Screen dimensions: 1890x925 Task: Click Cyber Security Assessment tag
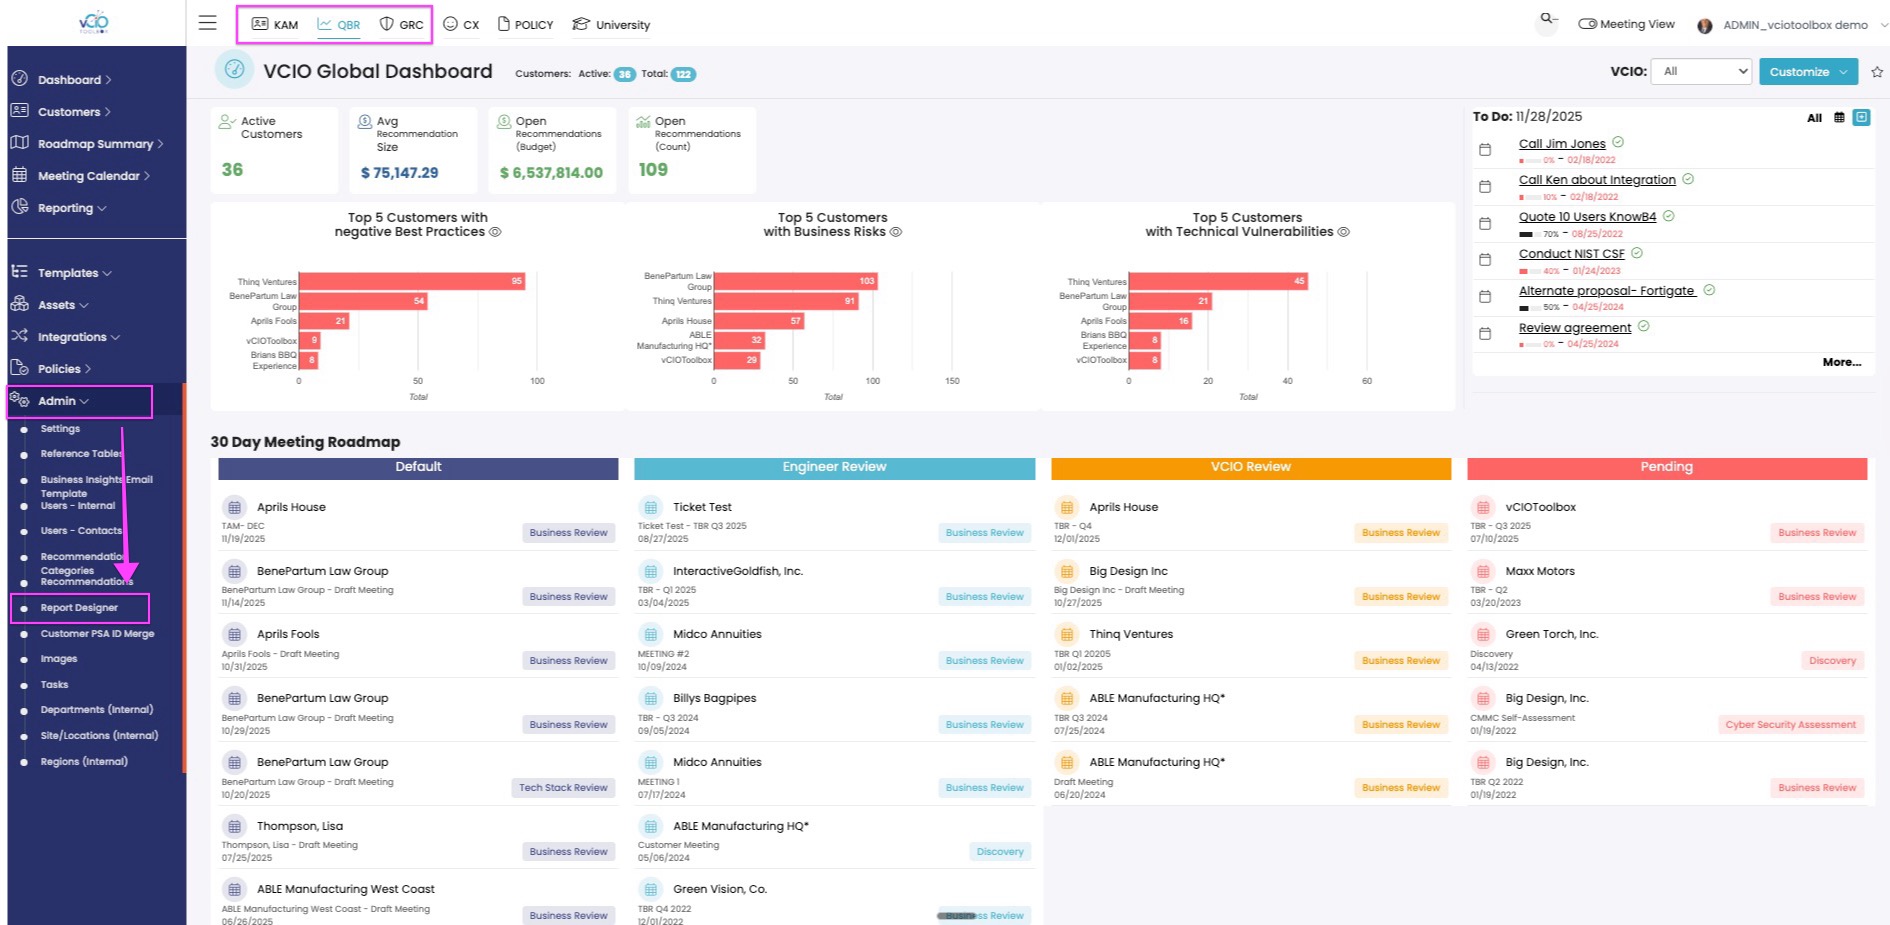1790,725
